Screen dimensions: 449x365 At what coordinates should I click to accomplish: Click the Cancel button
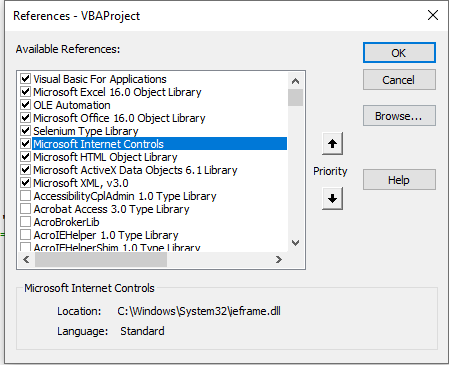point(399,80)
